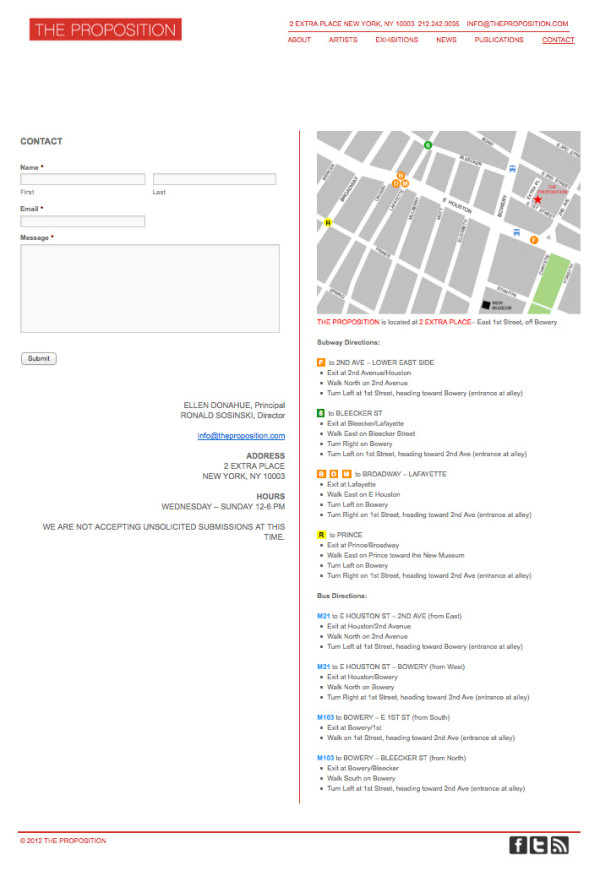Navigate to the News page
600x871 pixels.
(x=446, y=40)
